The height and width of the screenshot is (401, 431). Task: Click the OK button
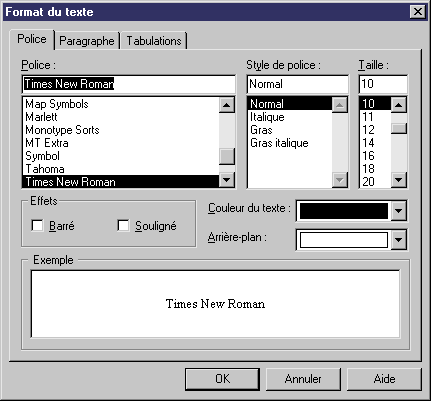(x=222, y=379)
